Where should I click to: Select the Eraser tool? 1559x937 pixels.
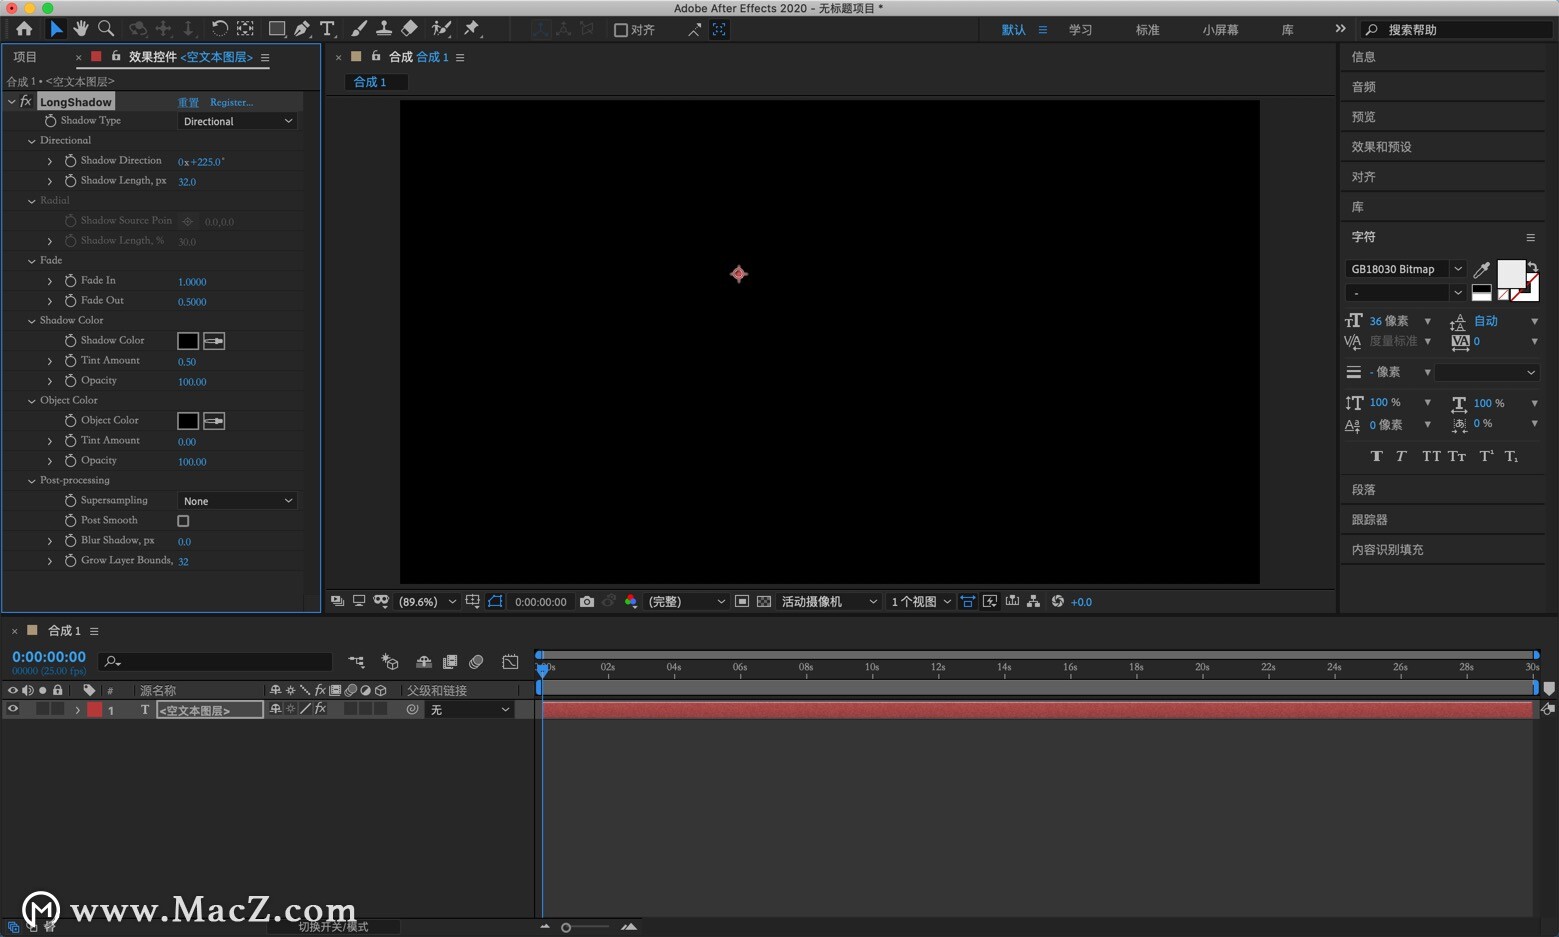point(409,29)
